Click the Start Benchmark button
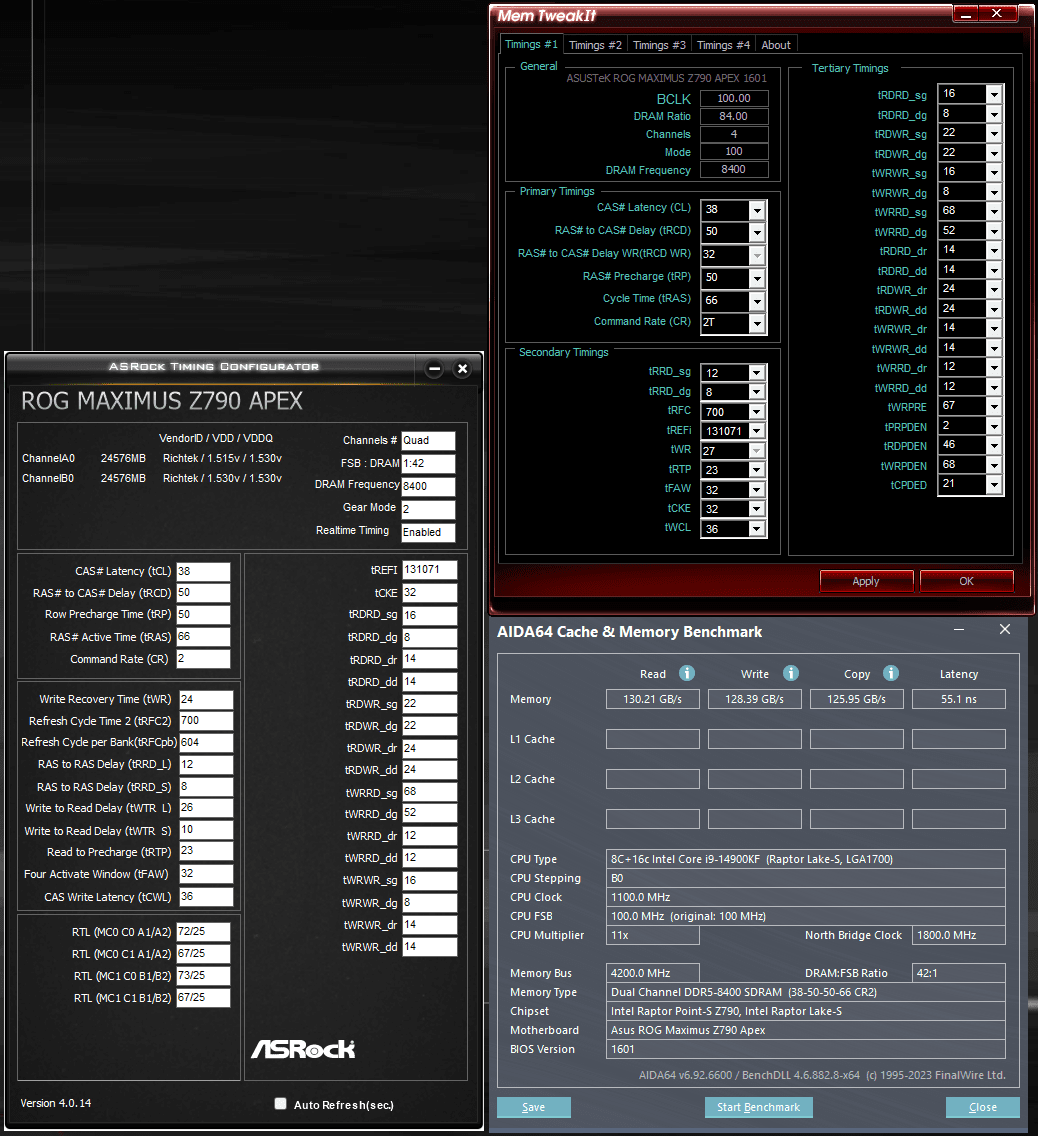Screen dimensions: 1038x1136 [x=758, y=1107]
